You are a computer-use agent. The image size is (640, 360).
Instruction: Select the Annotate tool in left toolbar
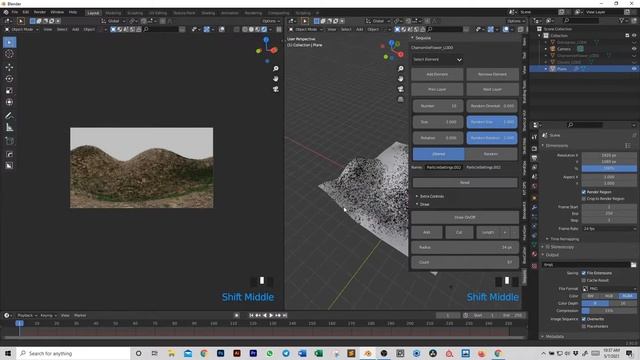tap(9, 116)
